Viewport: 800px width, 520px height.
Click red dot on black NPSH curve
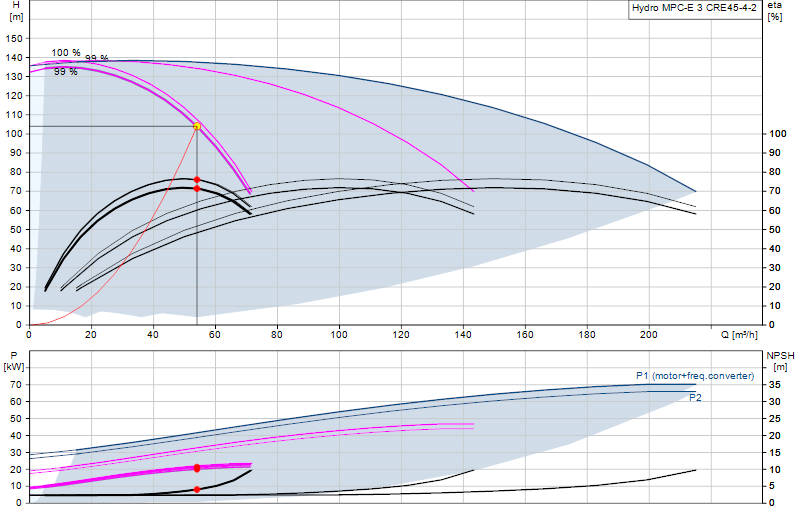tap(197, 489)
